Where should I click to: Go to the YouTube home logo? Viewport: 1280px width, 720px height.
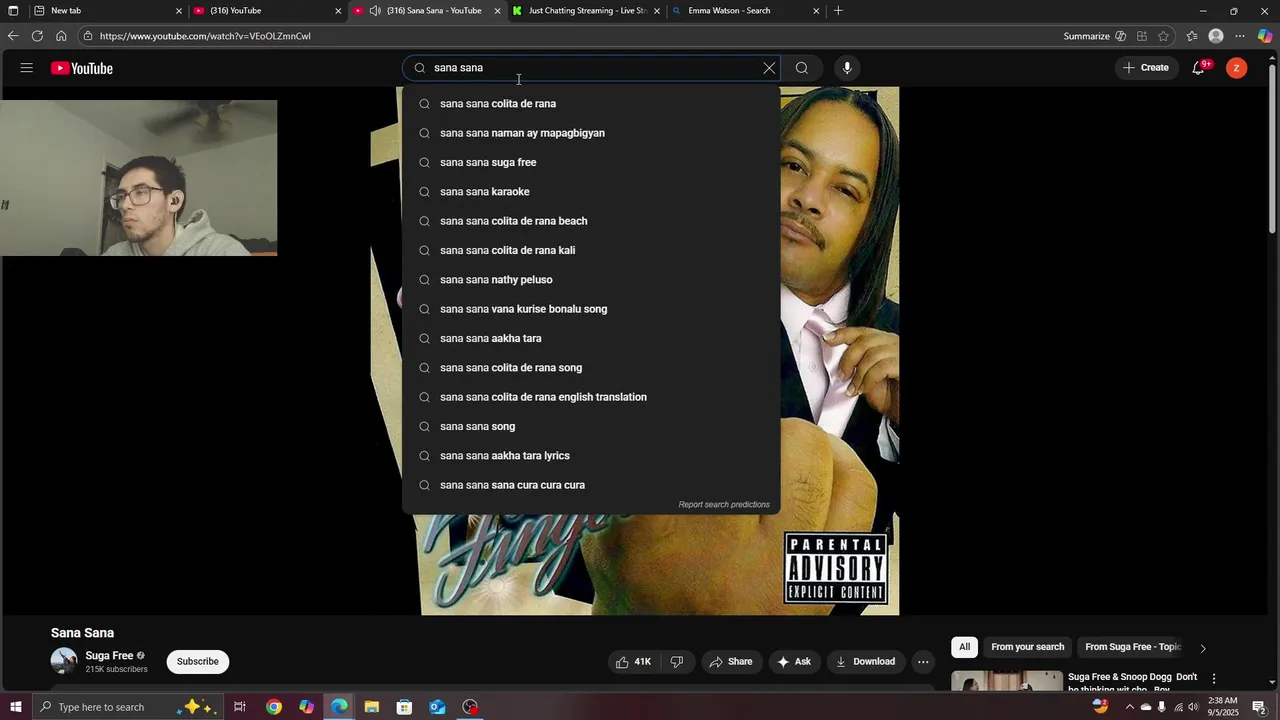(82, 68)
